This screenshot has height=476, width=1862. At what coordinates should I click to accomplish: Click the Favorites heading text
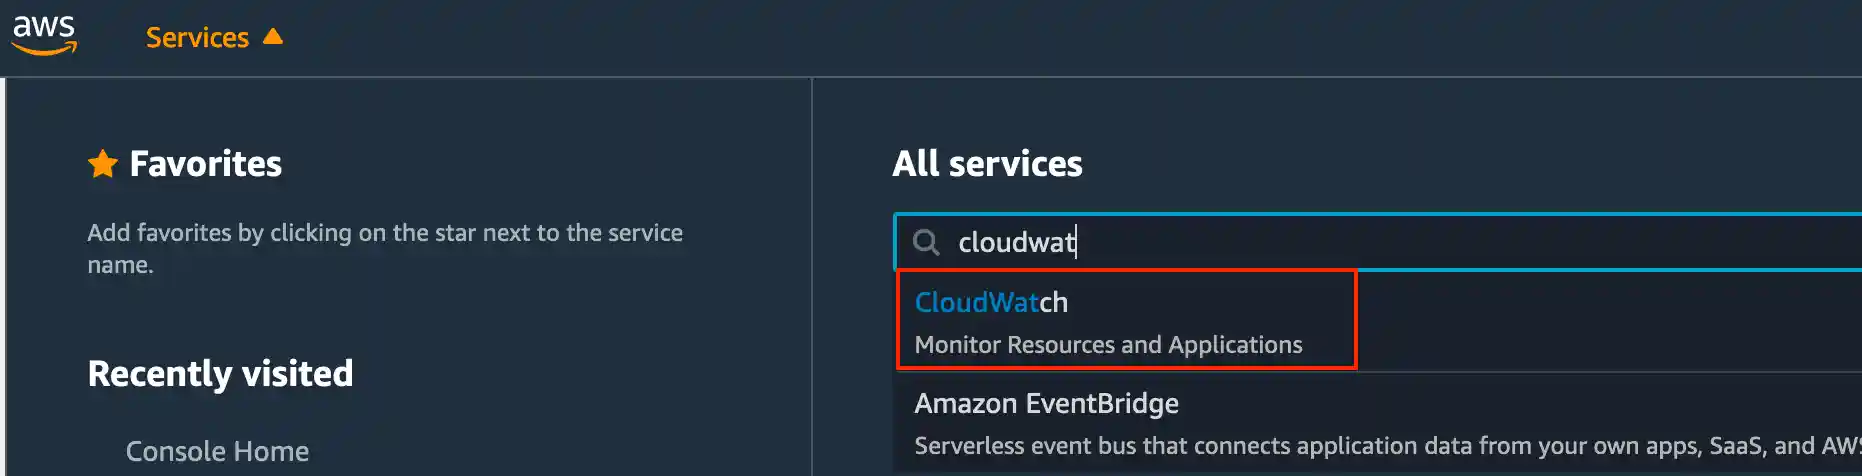click(x=206, y=164)
